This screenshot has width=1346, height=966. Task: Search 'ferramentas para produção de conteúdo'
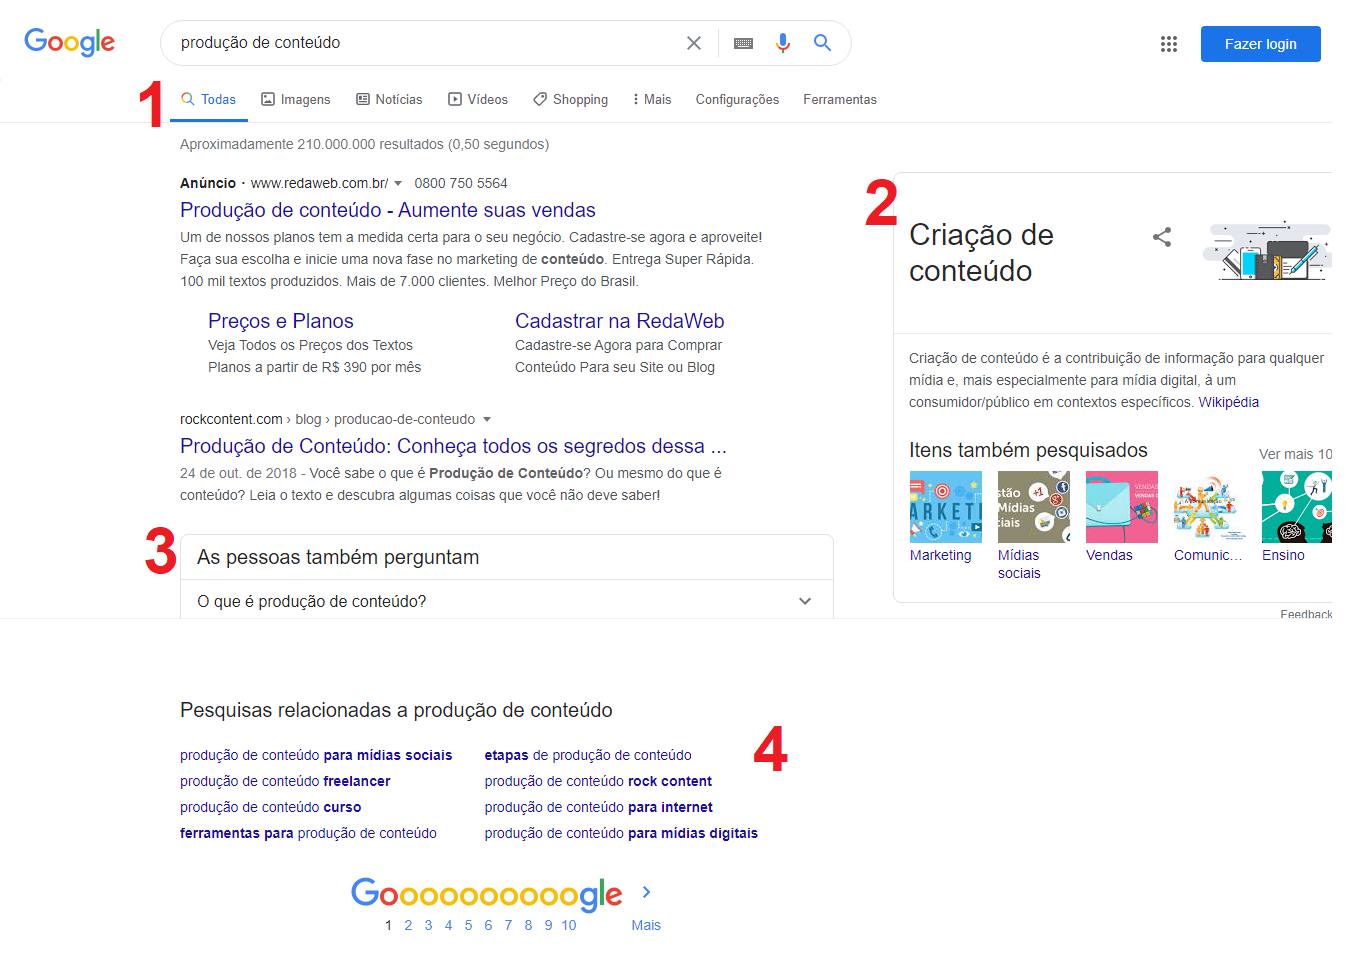pyautogui.click(x=308, y=833)
